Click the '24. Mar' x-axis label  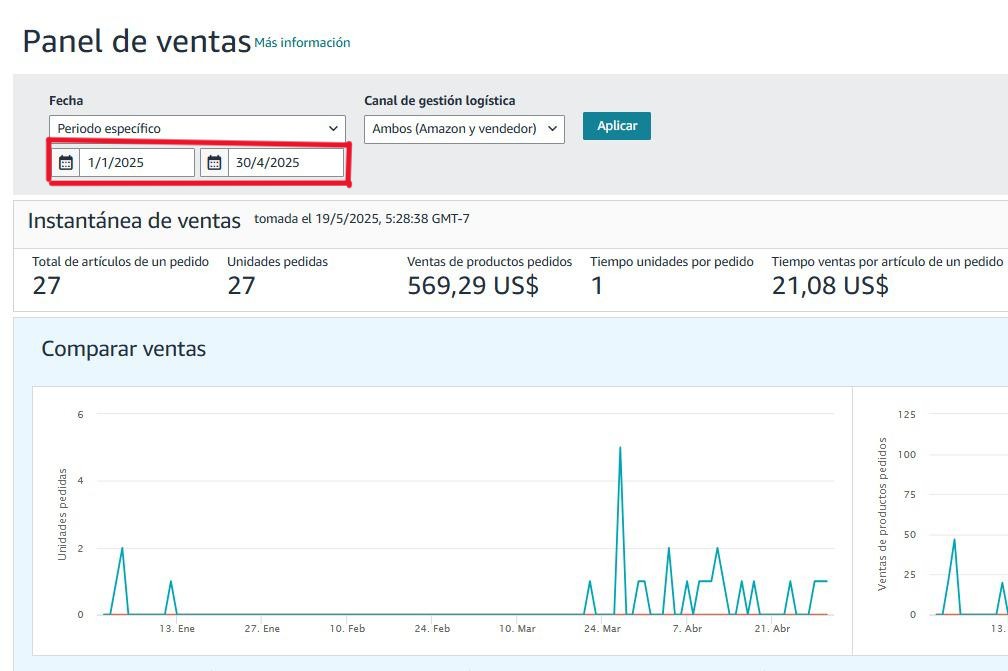pos(602,629)
